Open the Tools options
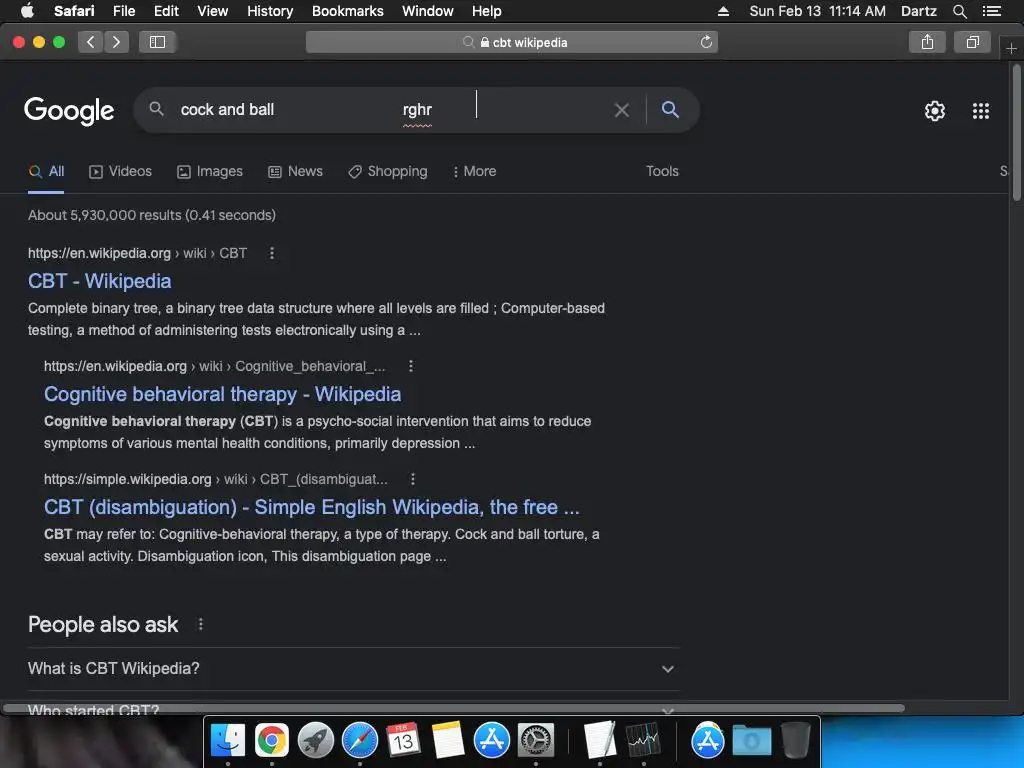 point(662,172)
